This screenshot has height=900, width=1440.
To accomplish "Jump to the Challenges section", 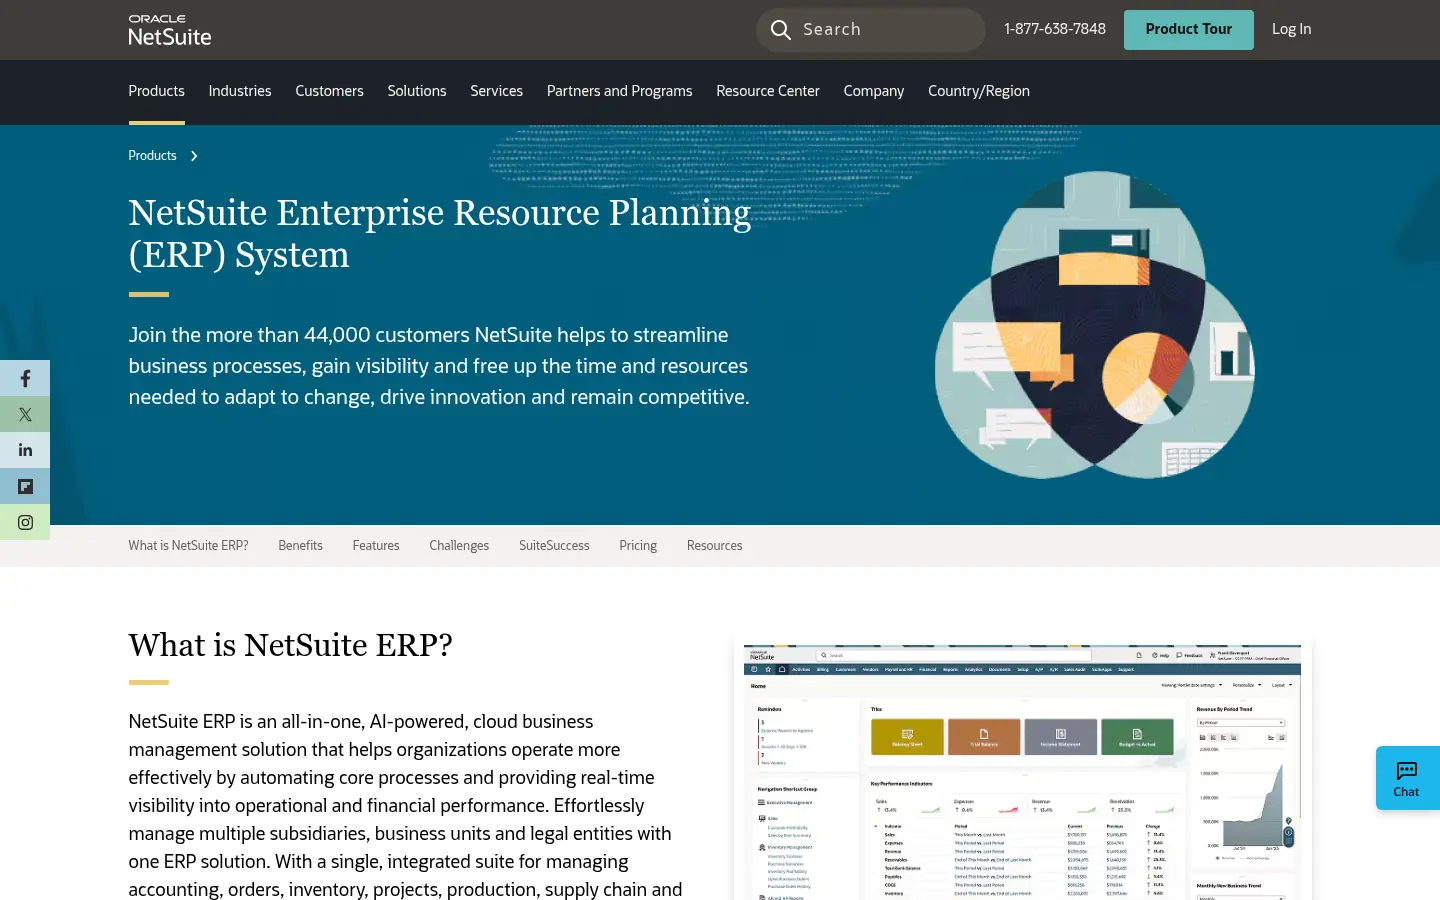I will pos(459,546).
